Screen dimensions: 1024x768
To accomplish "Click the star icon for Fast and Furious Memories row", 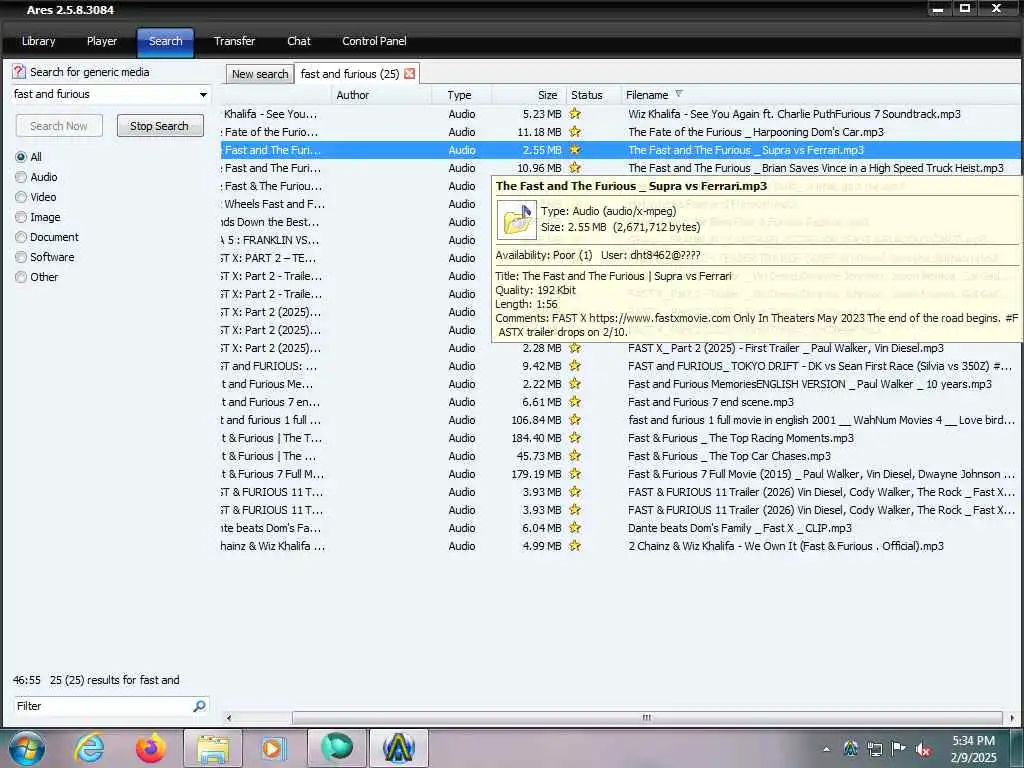I will point(575,384).
